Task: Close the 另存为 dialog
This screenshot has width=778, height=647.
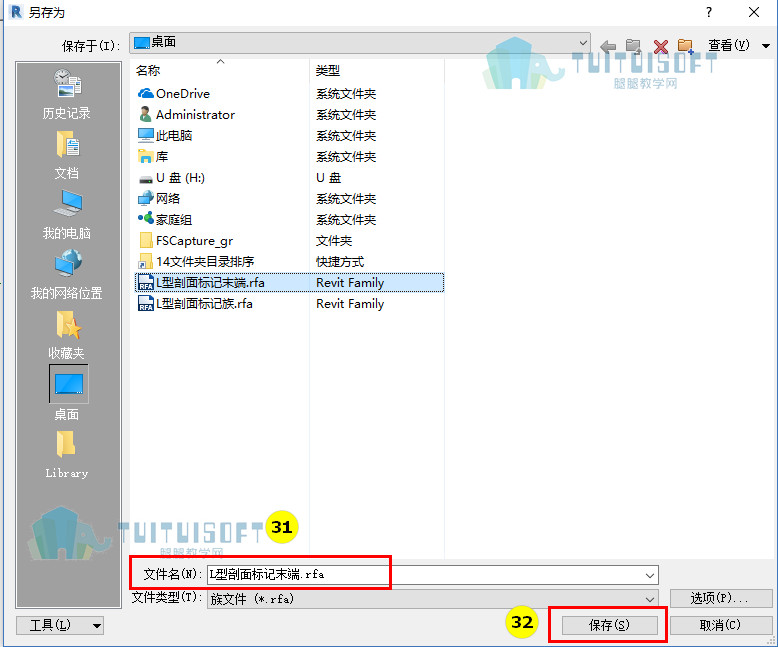Action: (x=754, y=12)
